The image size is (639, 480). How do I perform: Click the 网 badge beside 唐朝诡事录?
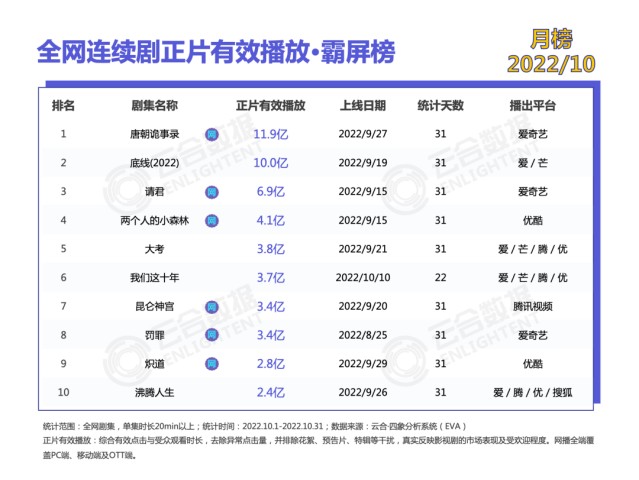coord(211,133)
